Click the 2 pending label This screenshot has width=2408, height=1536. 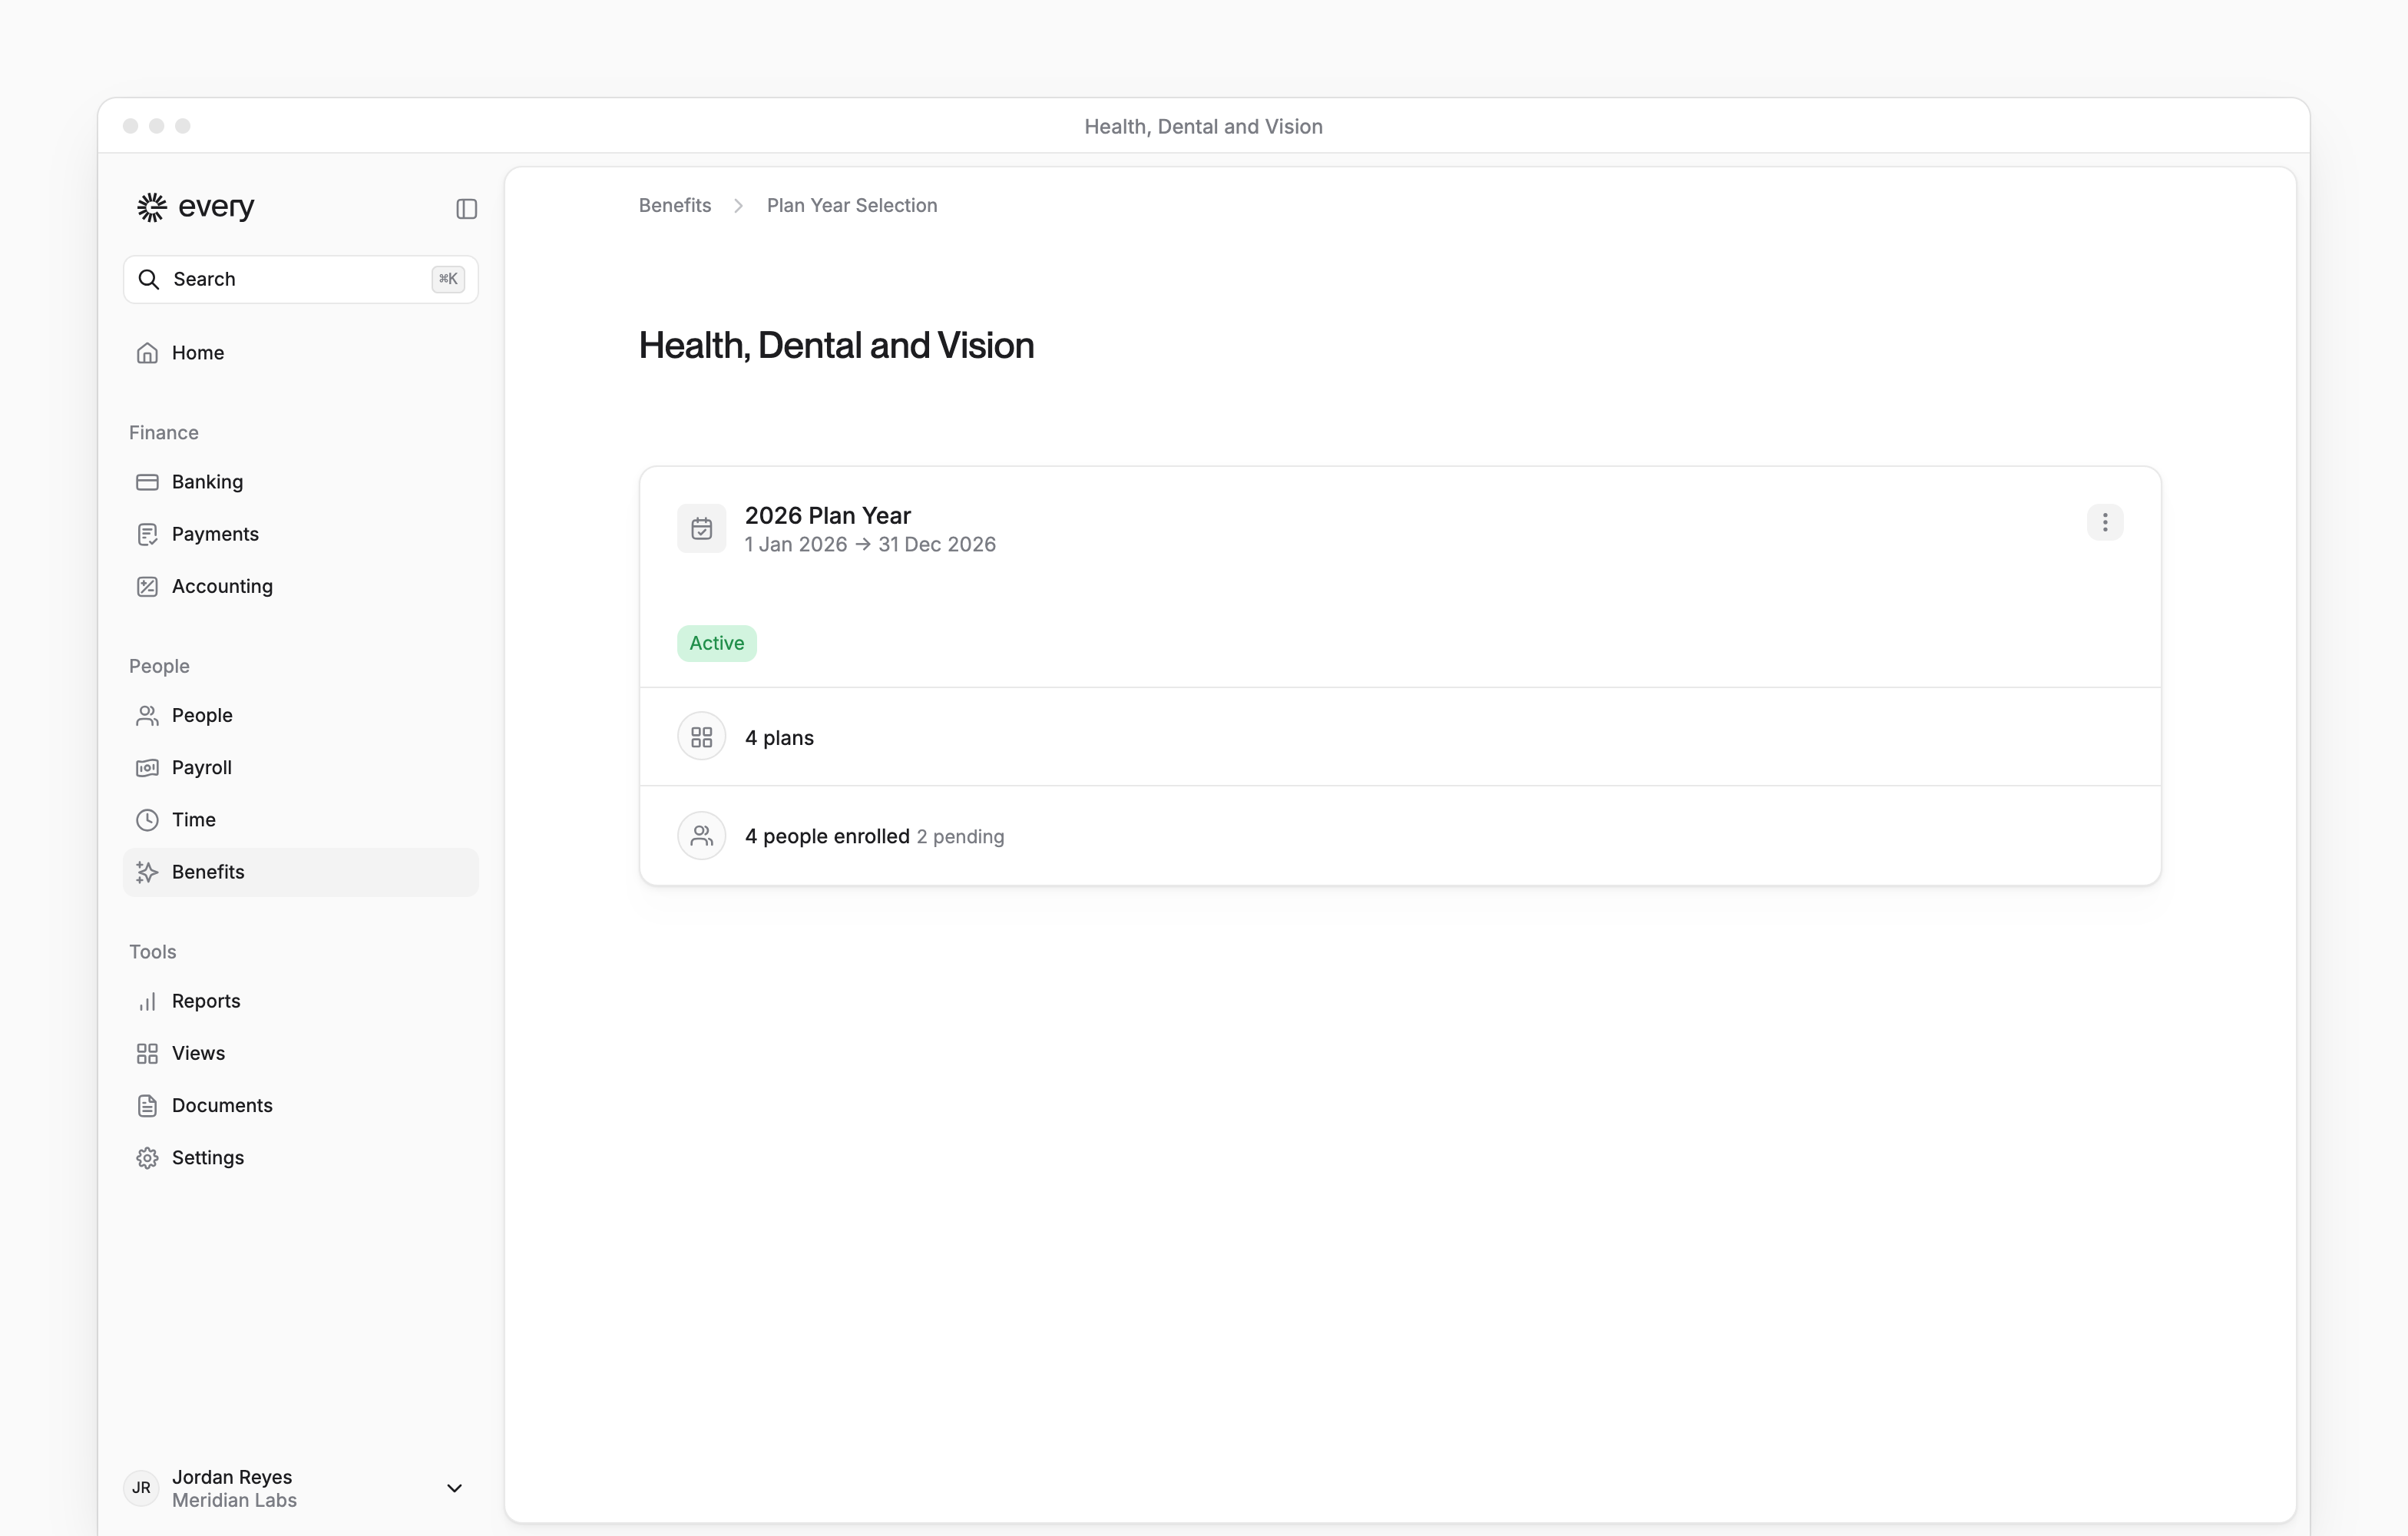[960, 836]
